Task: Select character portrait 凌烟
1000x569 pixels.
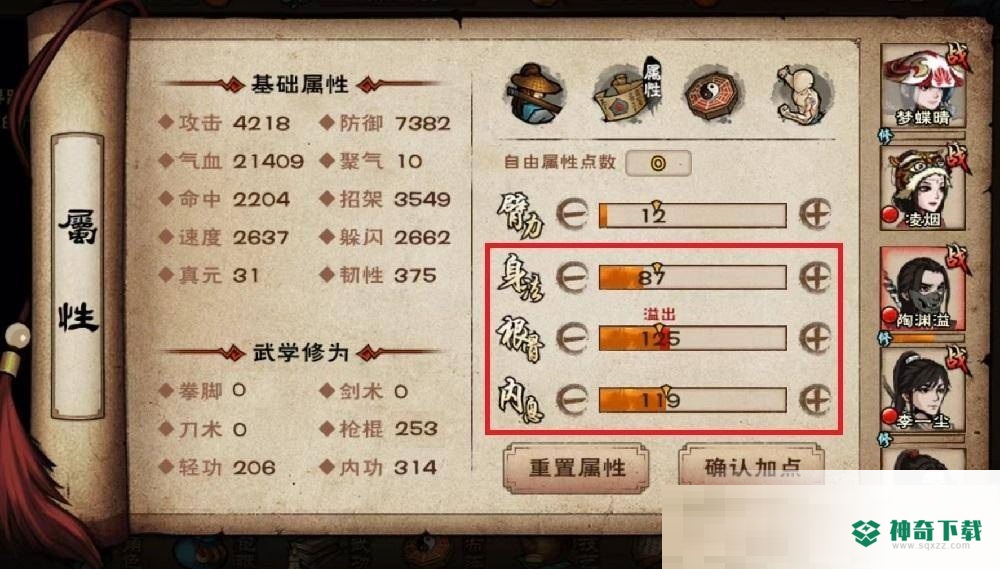Action: click(923, 188)
